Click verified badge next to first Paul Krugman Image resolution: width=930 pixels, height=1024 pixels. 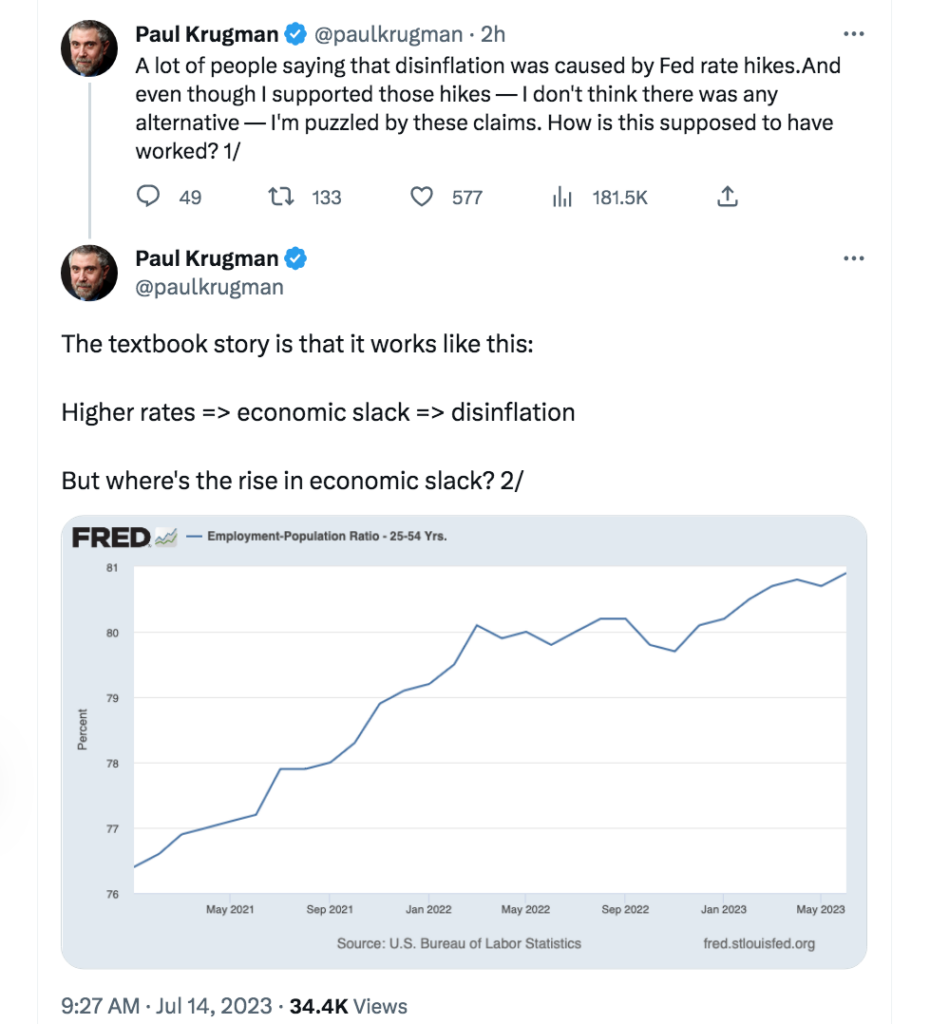[296, 34]
